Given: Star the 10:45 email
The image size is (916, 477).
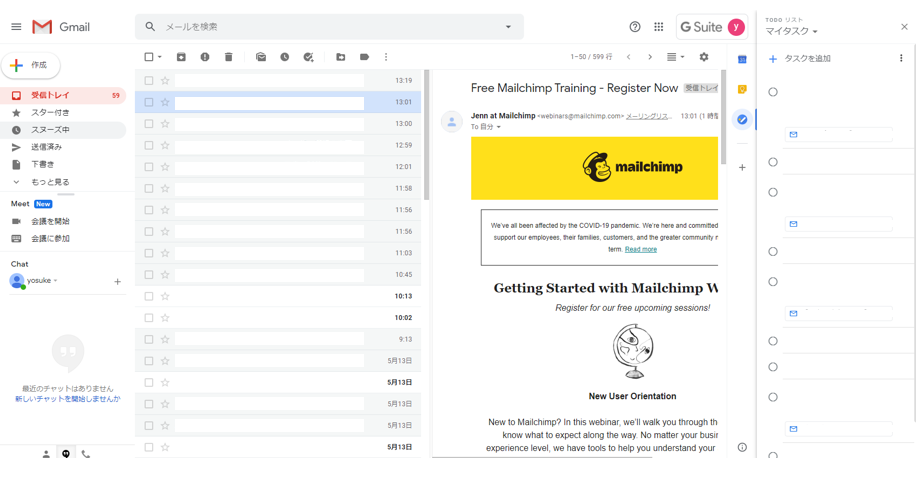Looking at the screenshot, I should [165, 274].
